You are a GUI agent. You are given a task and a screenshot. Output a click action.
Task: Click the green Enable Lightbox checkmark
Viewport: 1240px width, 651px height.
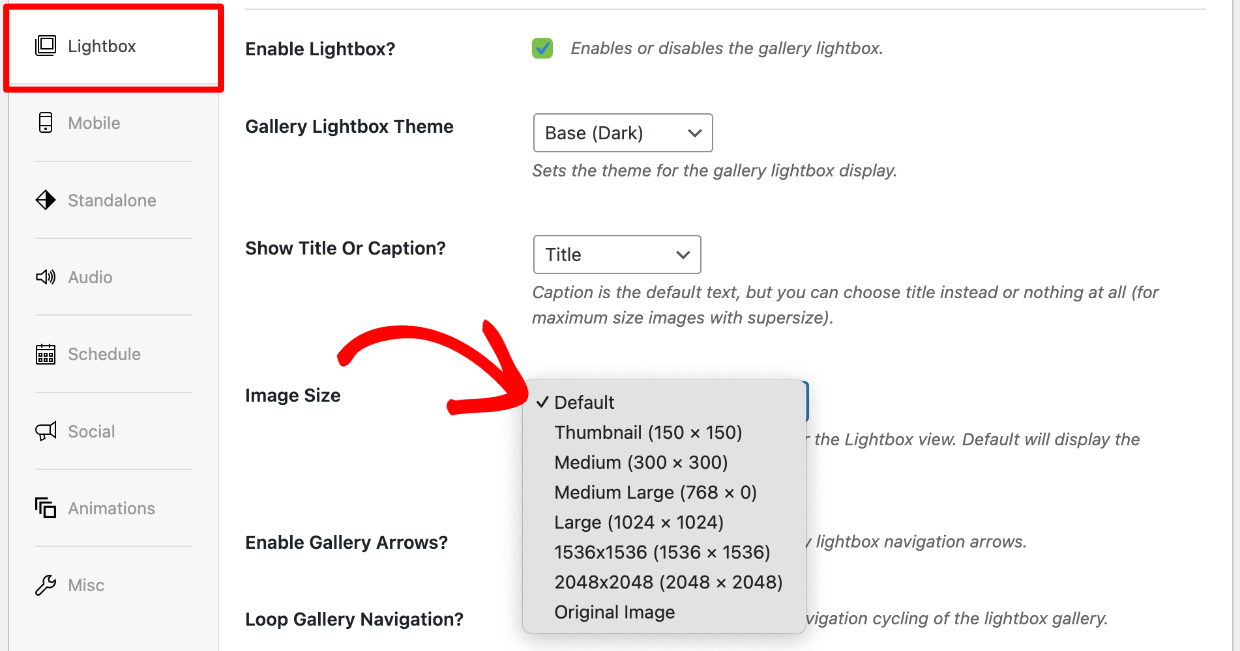pyautogui.click(x=542, y=47)
